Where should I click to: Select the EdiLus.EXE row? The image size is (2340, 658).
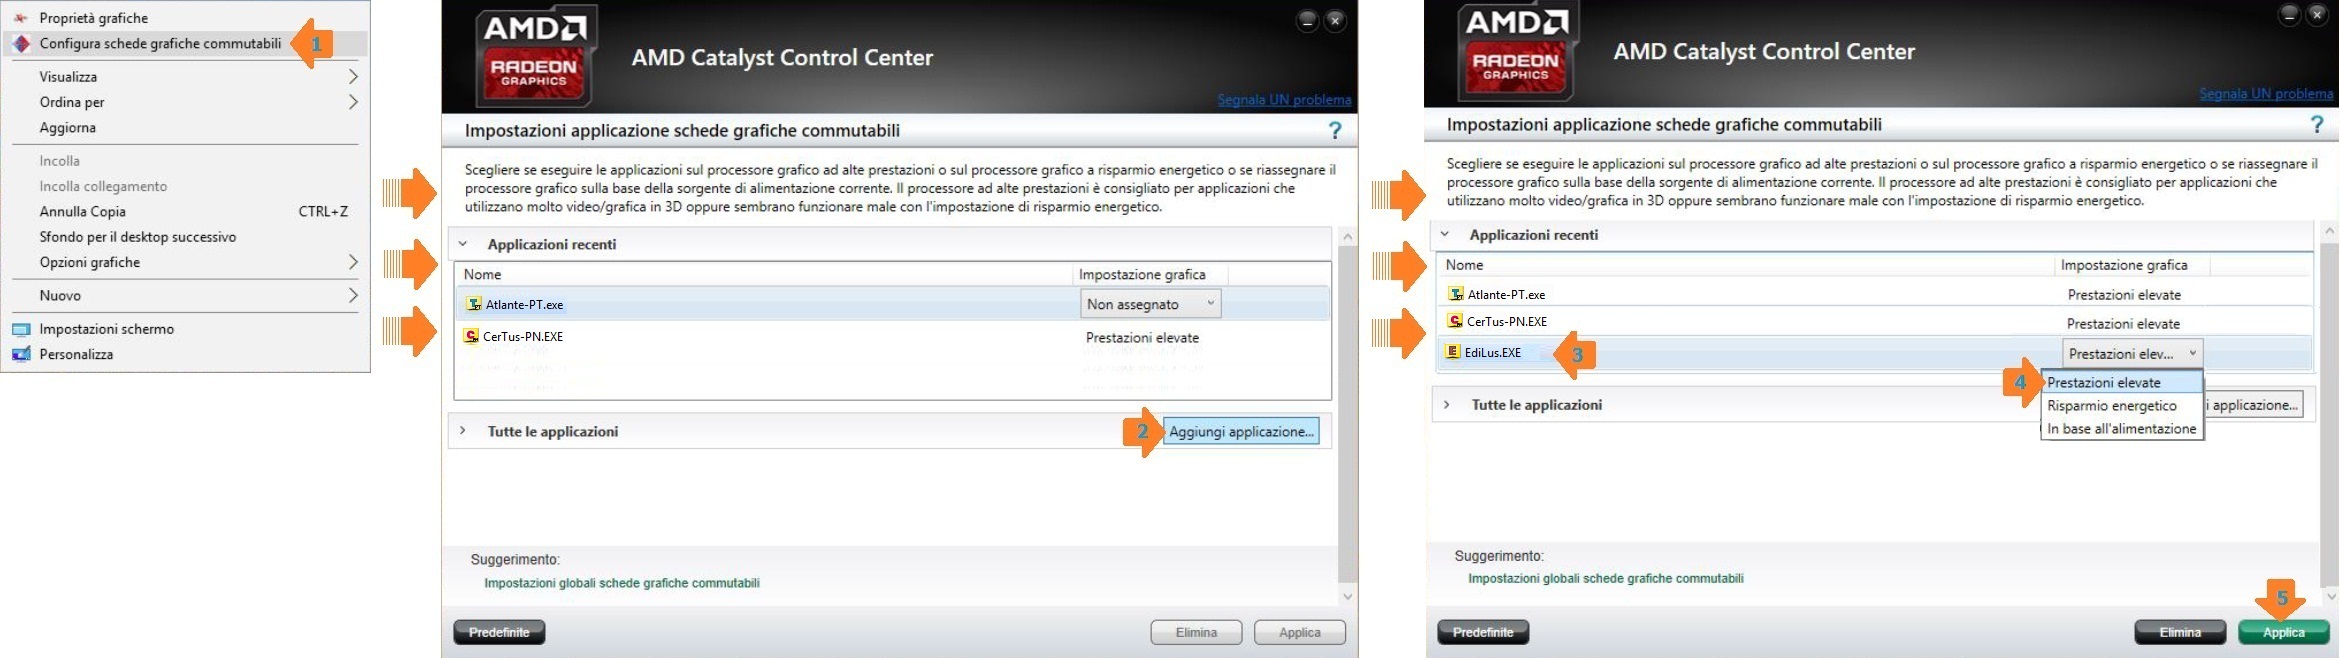[x=1875, y=353]
